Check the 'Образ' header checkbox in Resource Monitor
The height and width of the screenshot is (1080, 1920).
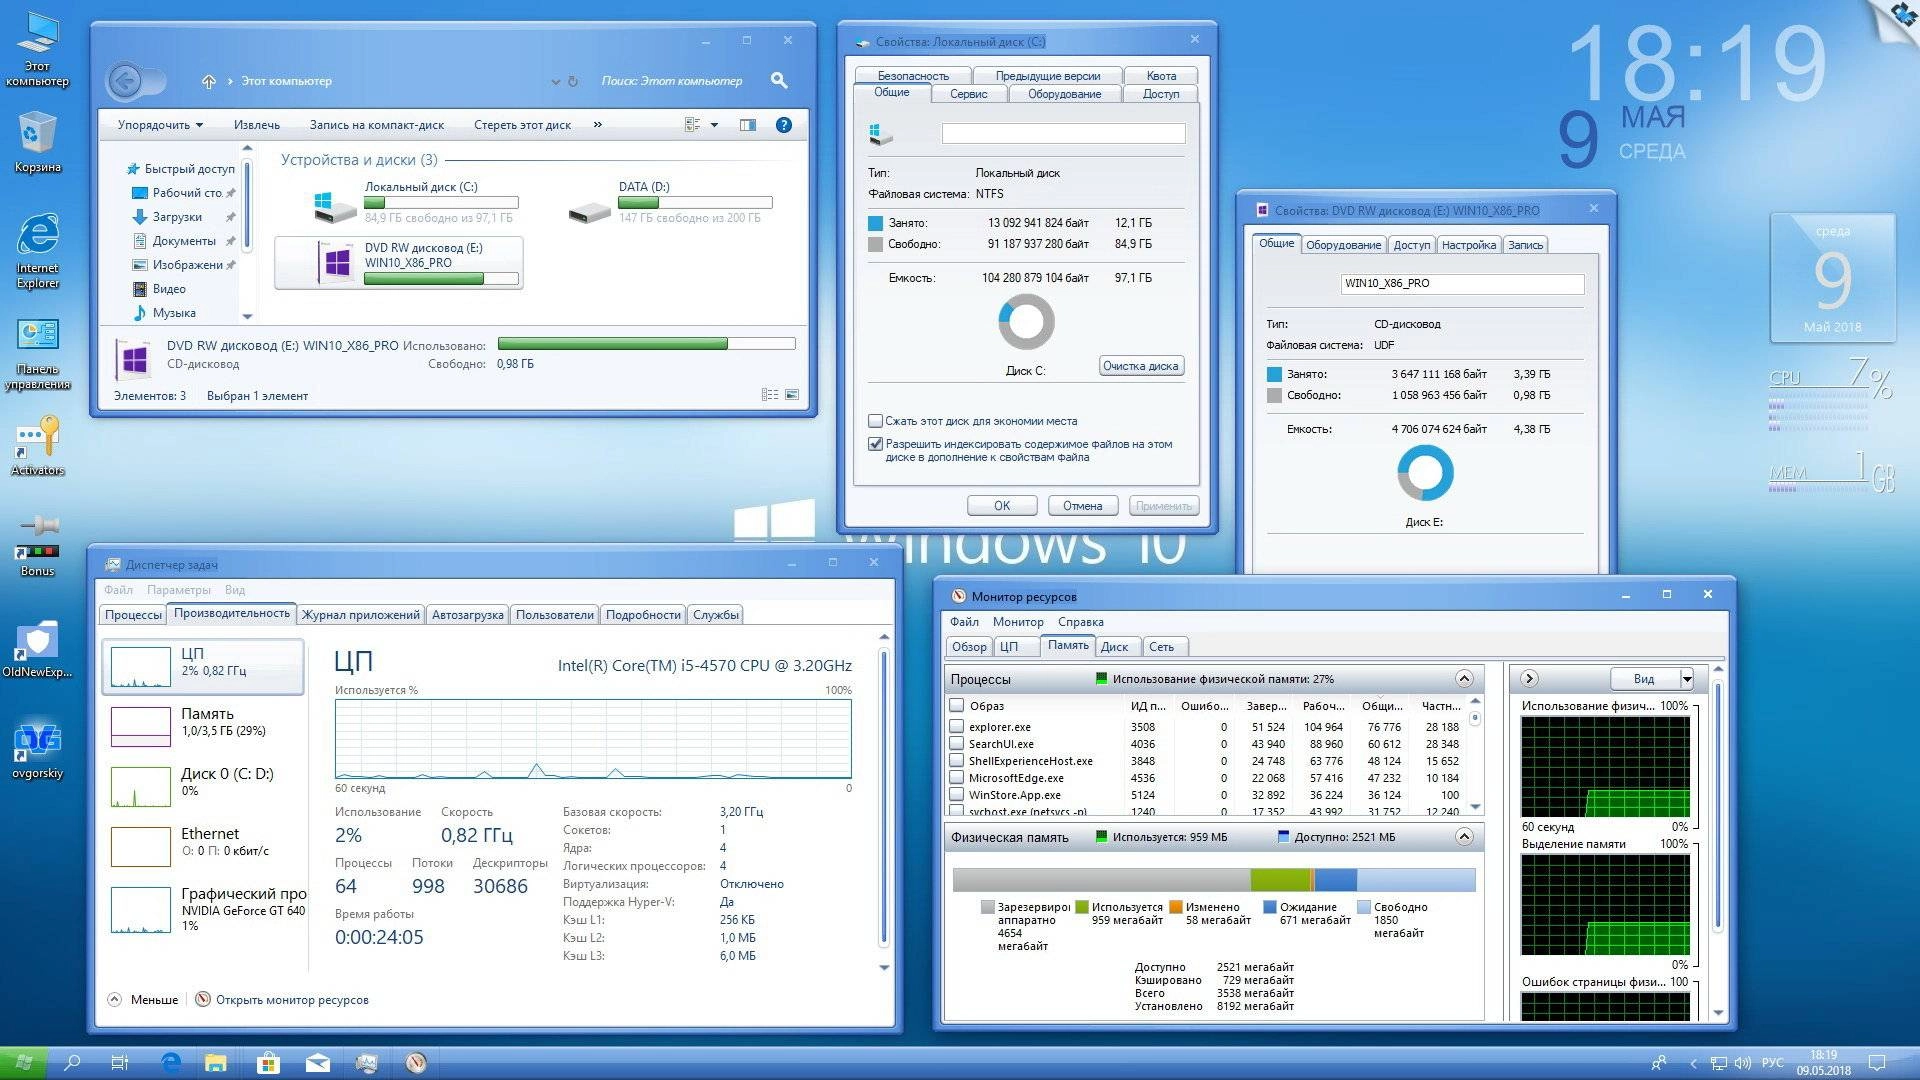(x=957, y=705)
